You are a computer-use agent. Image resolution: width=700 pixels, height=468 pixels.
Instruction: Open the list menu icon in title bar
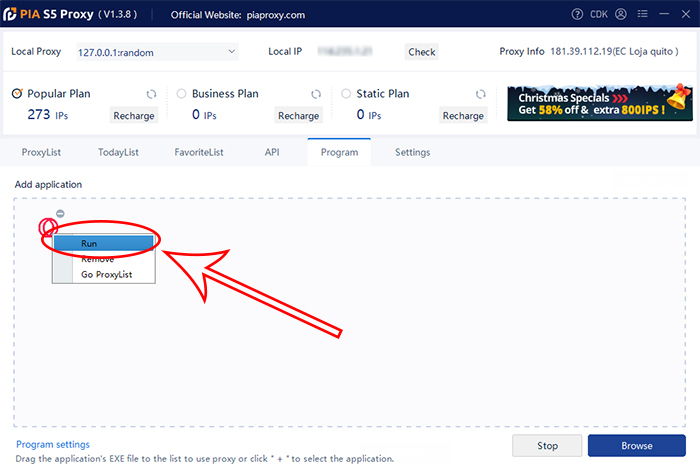[x=642, y=14]
